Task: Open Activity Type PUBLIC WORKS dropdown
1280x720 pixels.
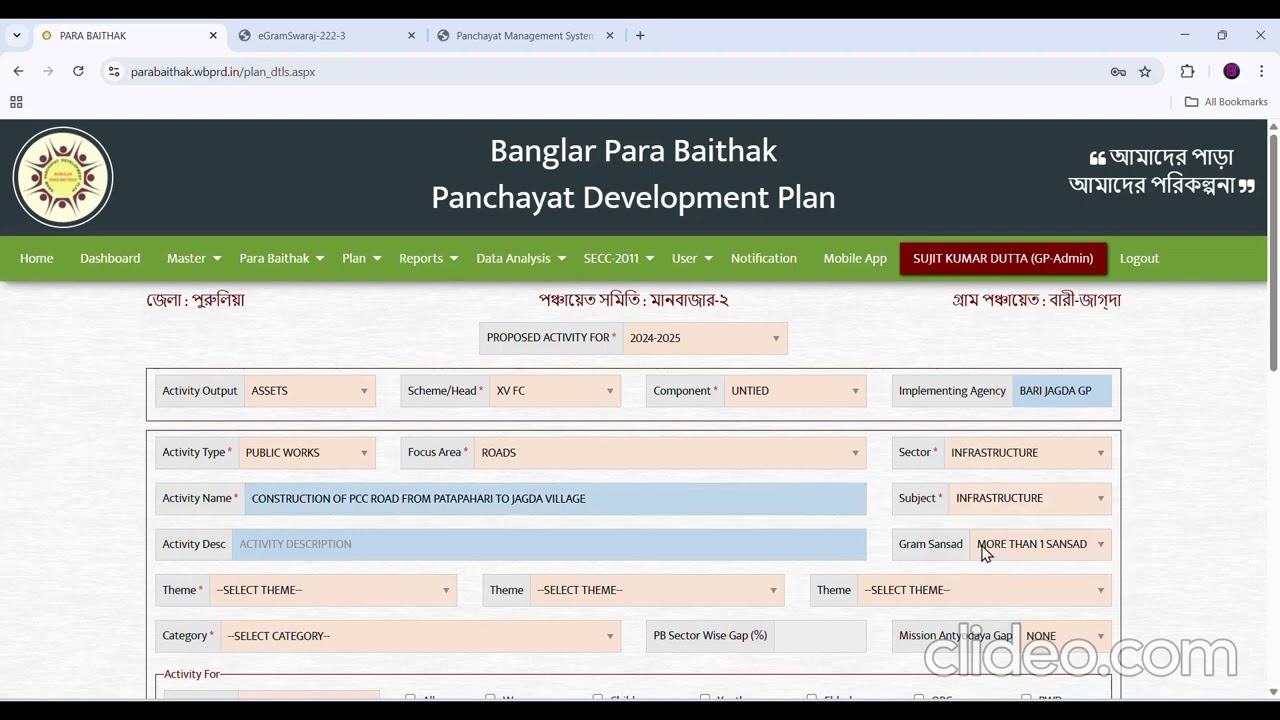Action: coord(307,453)
